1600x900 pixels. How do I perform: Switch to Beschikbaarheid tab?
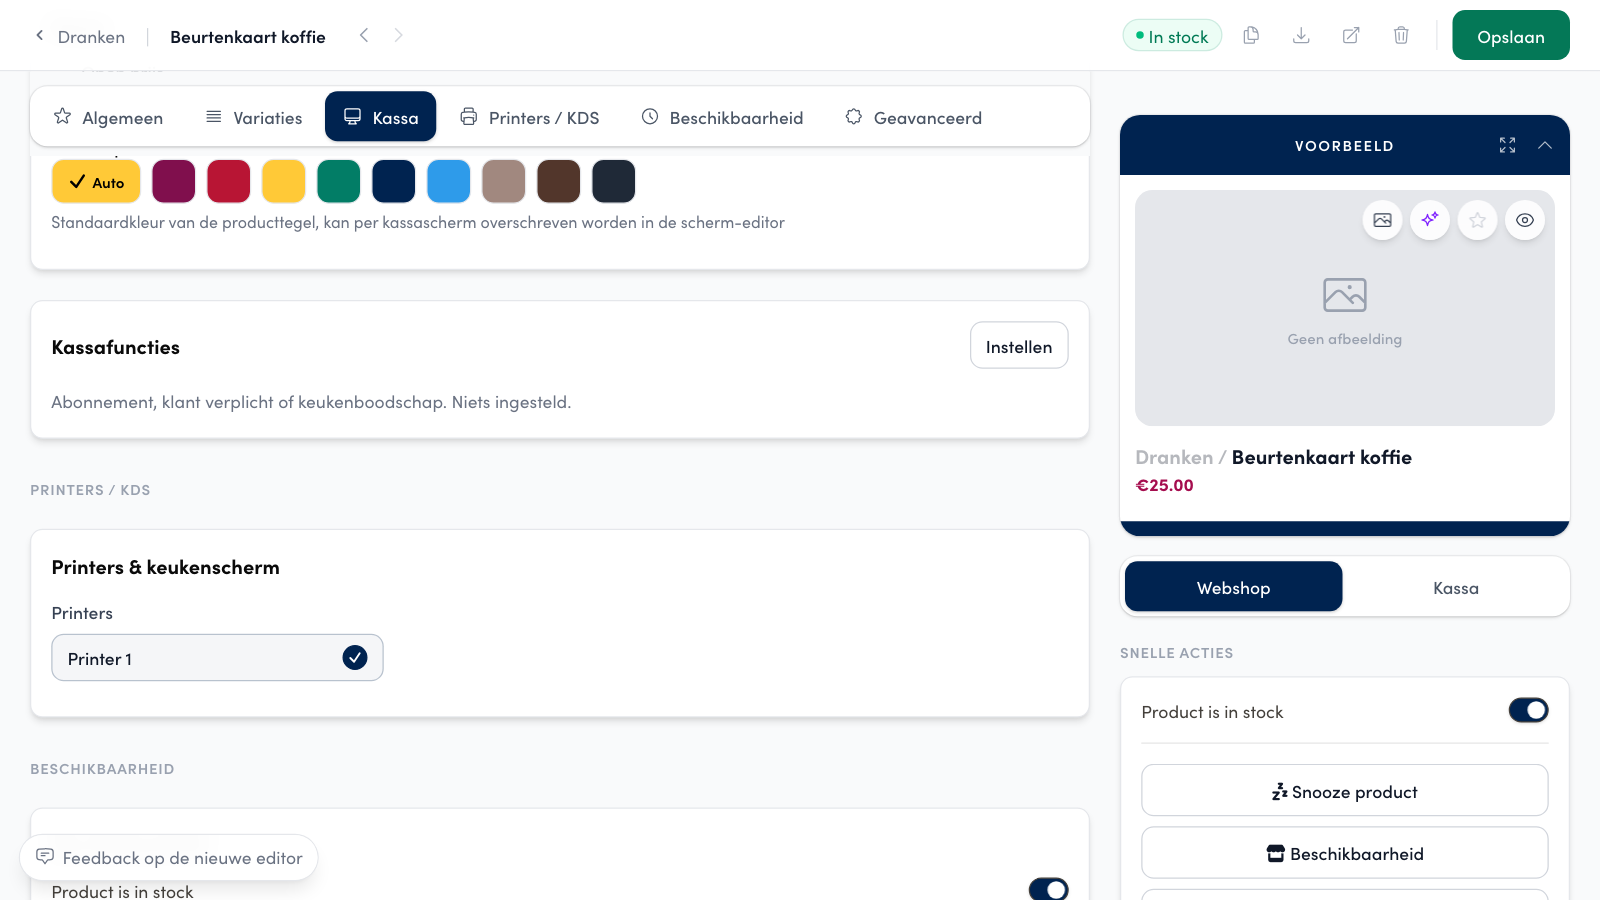(x=722, y=117)
